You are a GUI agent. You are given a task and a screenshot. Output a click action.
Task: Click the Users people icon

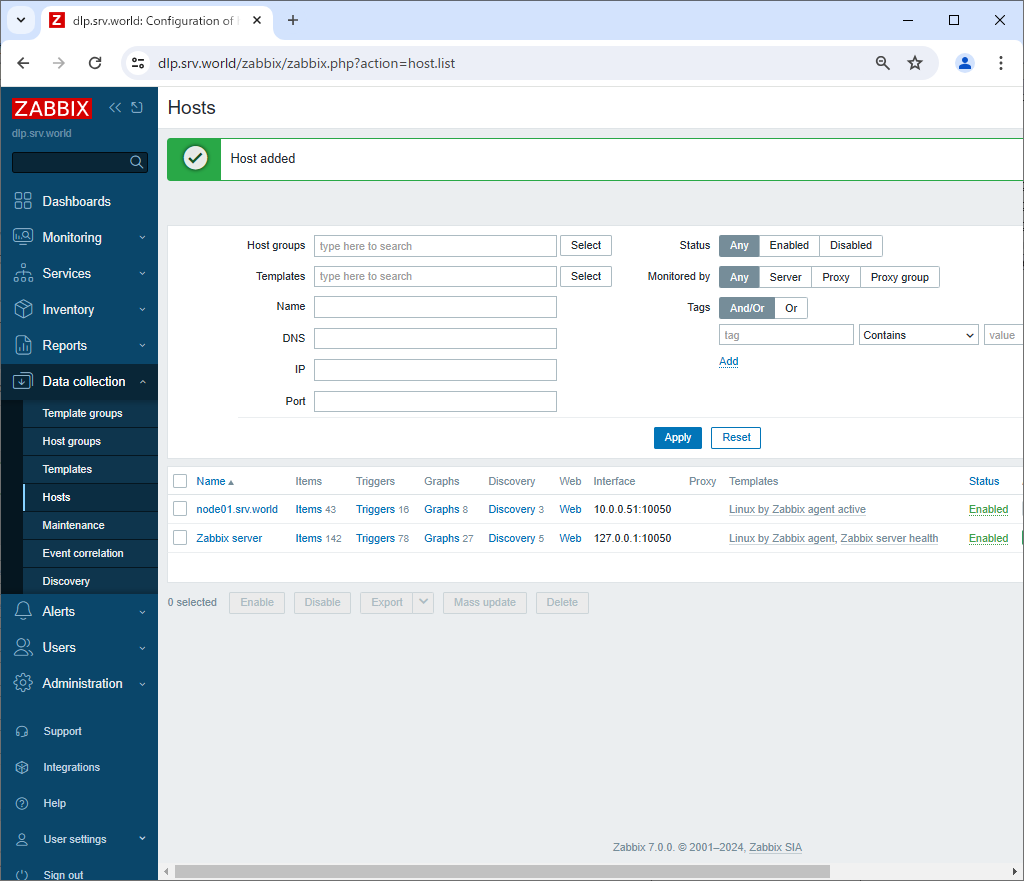[x=23, y=647]
